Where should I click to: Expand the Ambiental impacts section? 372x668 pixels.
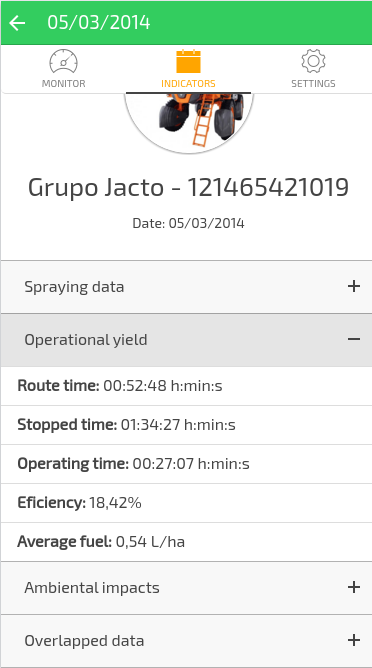point(186,588)
